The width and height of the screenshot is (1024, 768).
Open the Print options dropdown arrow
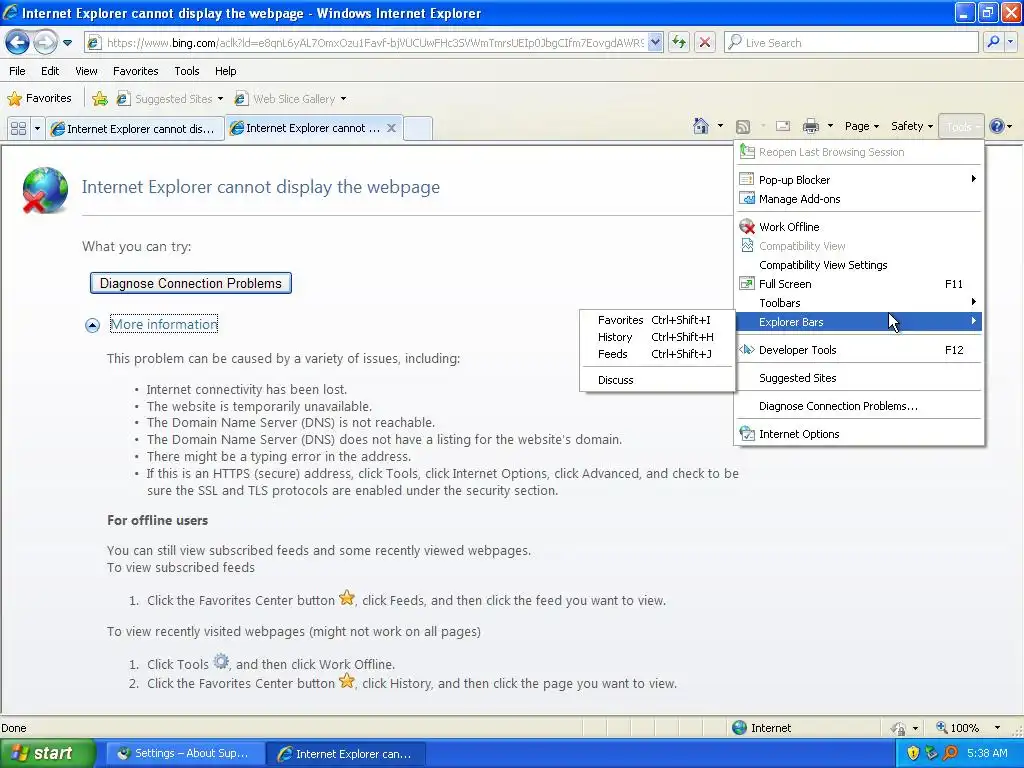(x=830, y=126)
